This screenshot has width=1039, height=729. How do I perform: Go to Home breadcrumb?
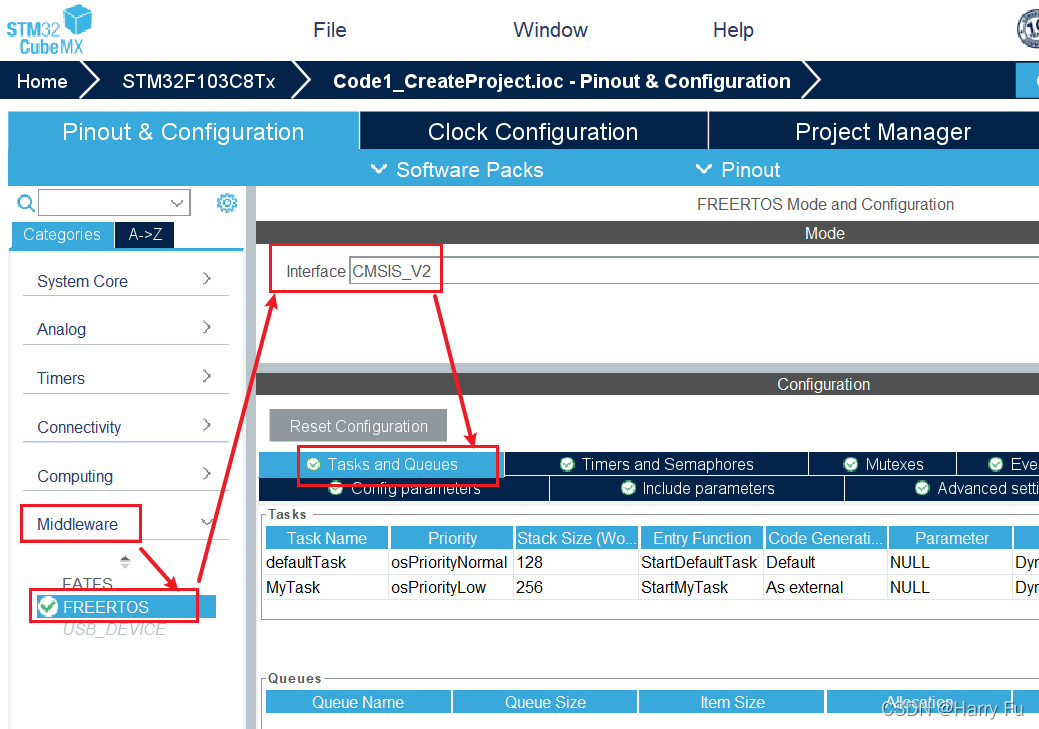coord(42,81)
